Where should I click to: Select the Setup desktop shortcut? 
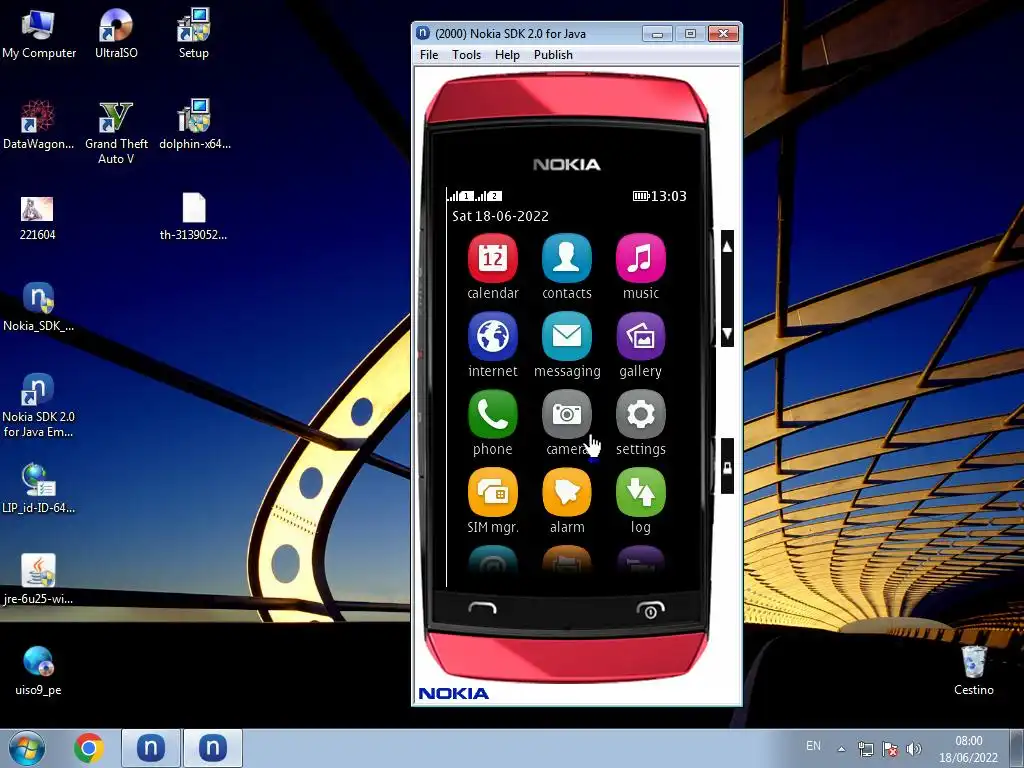[193, 35]
